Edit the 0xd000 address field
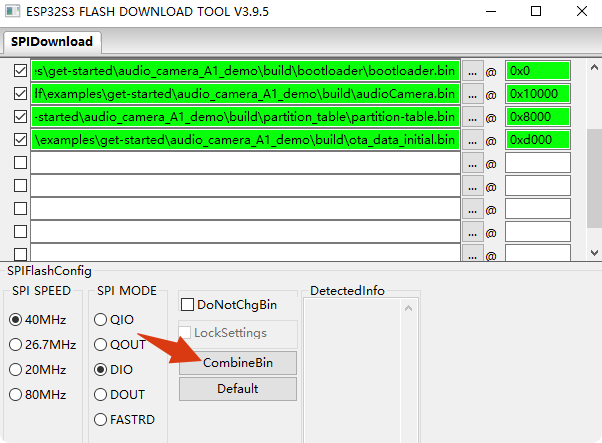The image size is (602, 443). (538, 140)
